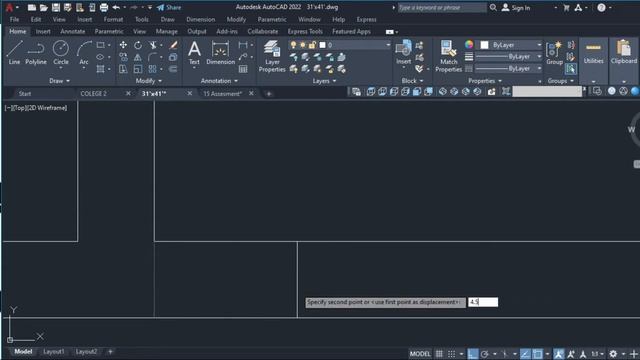Image resolution: width=640 pixels, height=360 pixels.
Task: Click the Erase tool icon
Action: click(x=173, y=45)
